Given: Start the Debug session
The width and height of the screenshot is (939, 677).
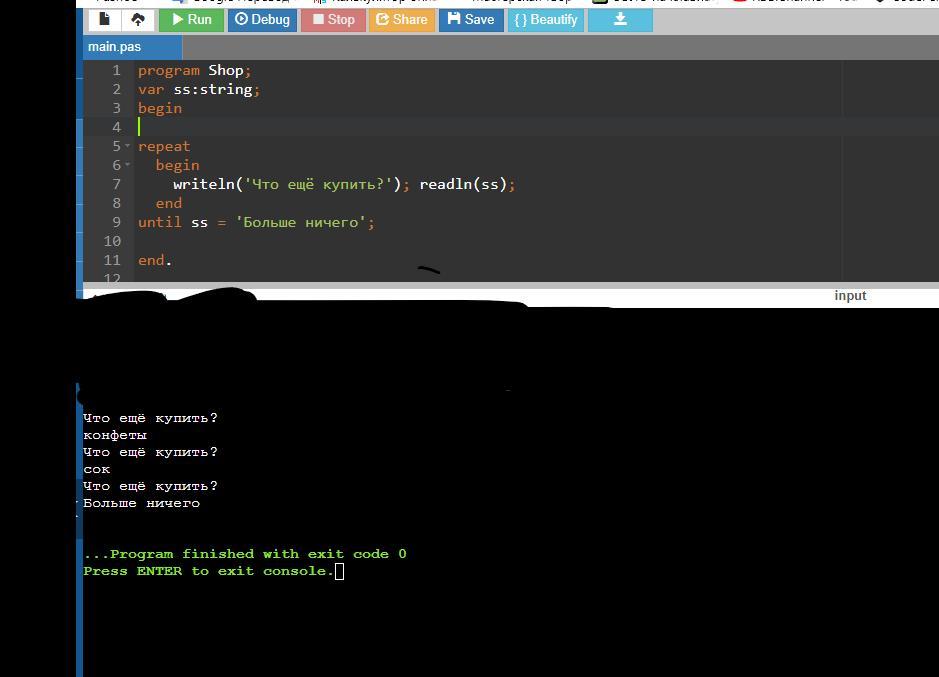Looking at the screenshot, I should pos(262,19).
